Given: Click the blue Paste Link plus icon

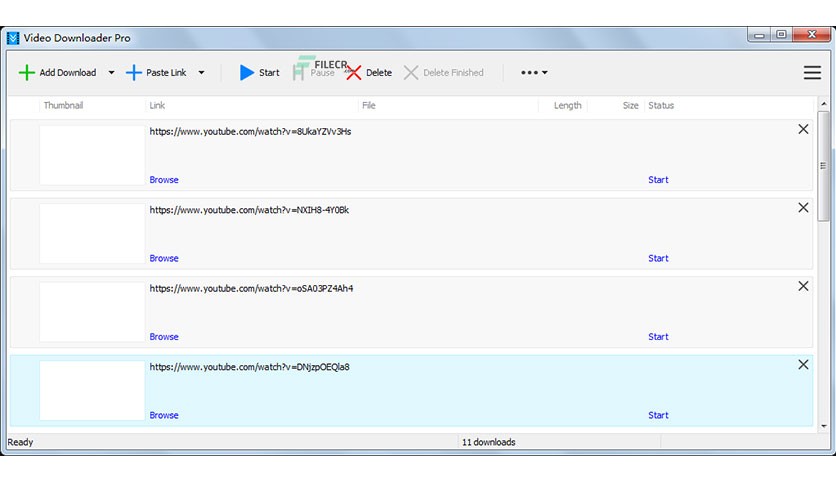Looking at the screenshot, I should 133,72.
